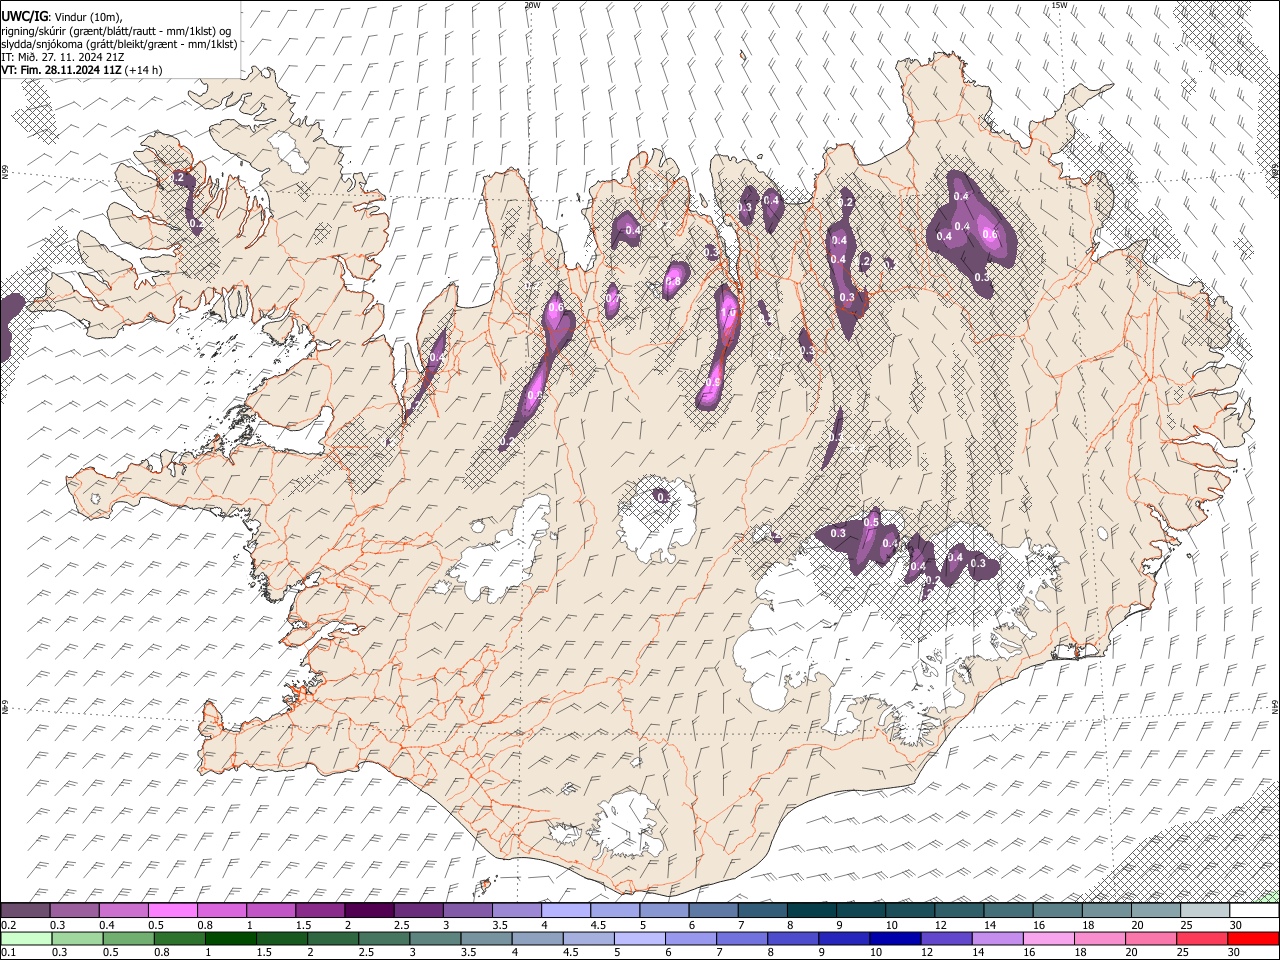
Task: Select the light violet 14 swatch, lower legend
Action: (x=997, y=938)
